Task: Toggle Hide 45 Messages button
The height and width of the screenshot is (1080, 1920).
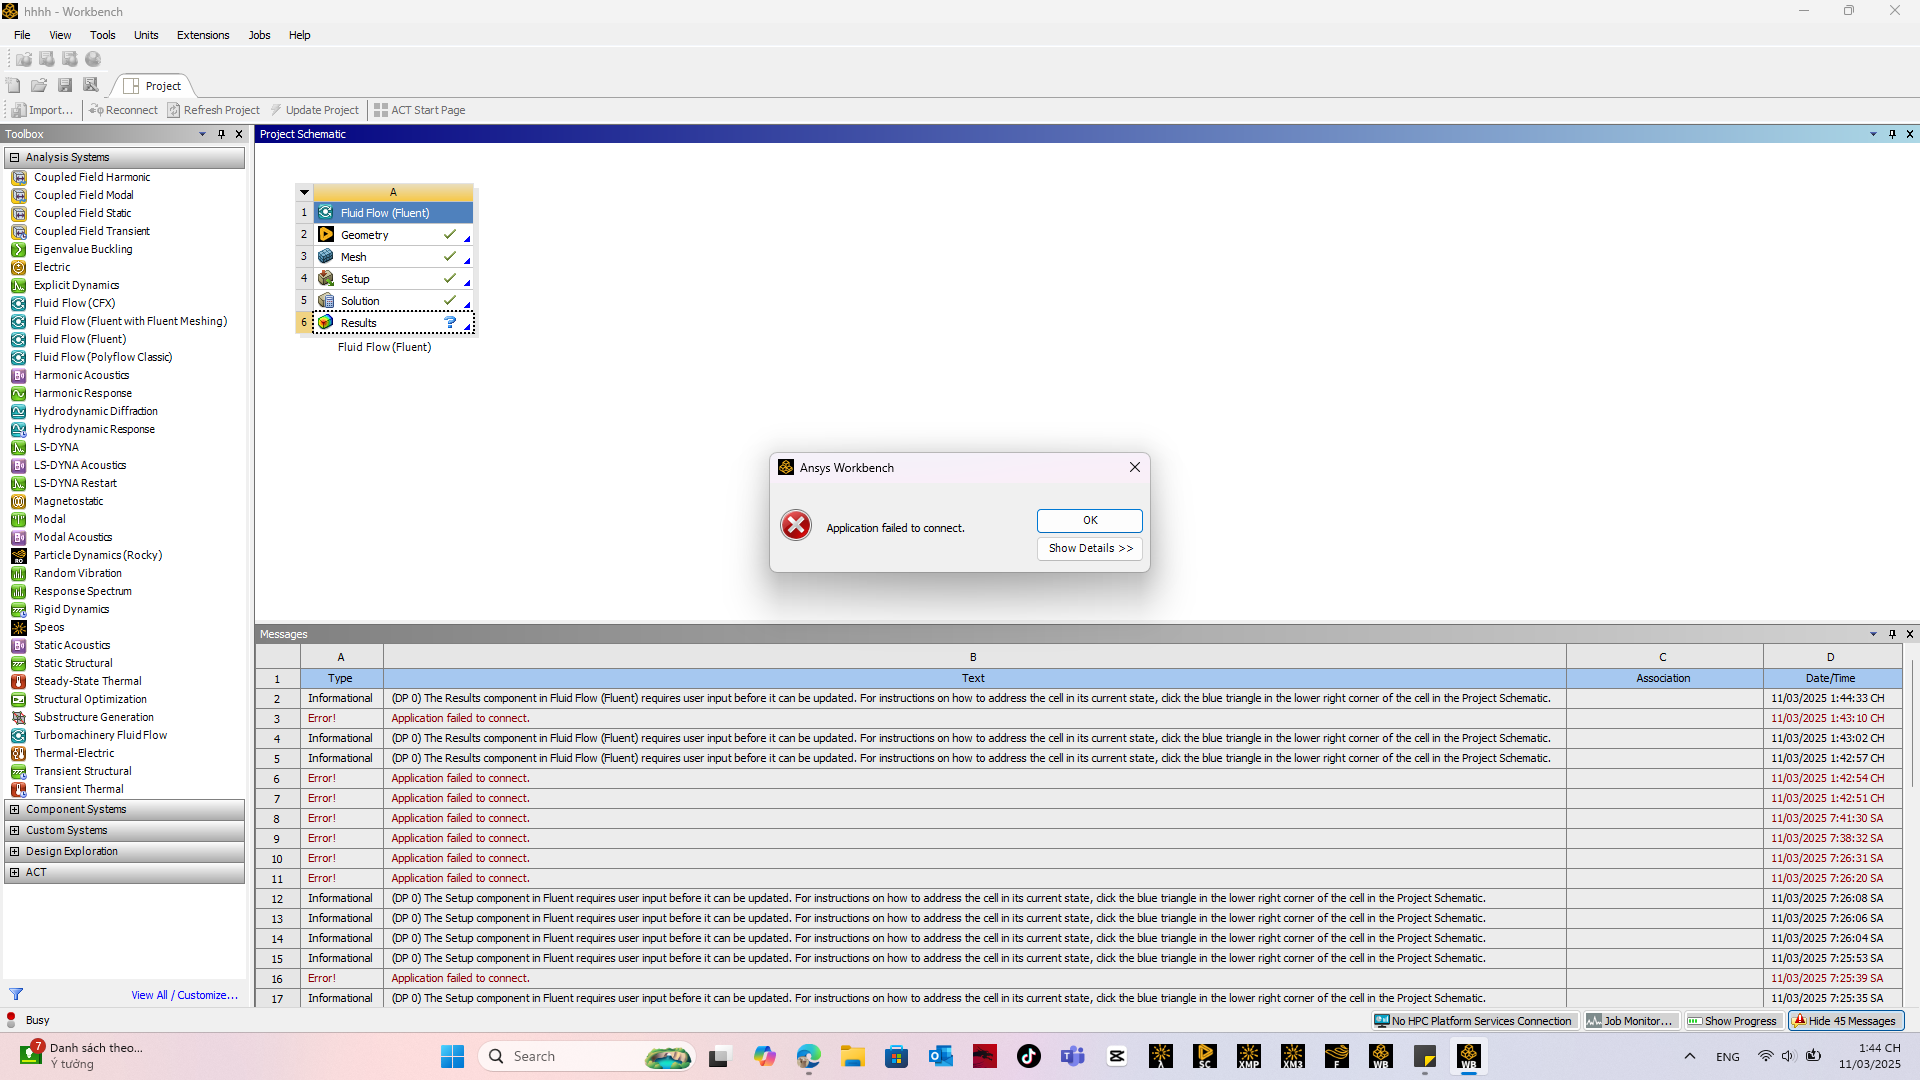Action: [1845, 1021]
